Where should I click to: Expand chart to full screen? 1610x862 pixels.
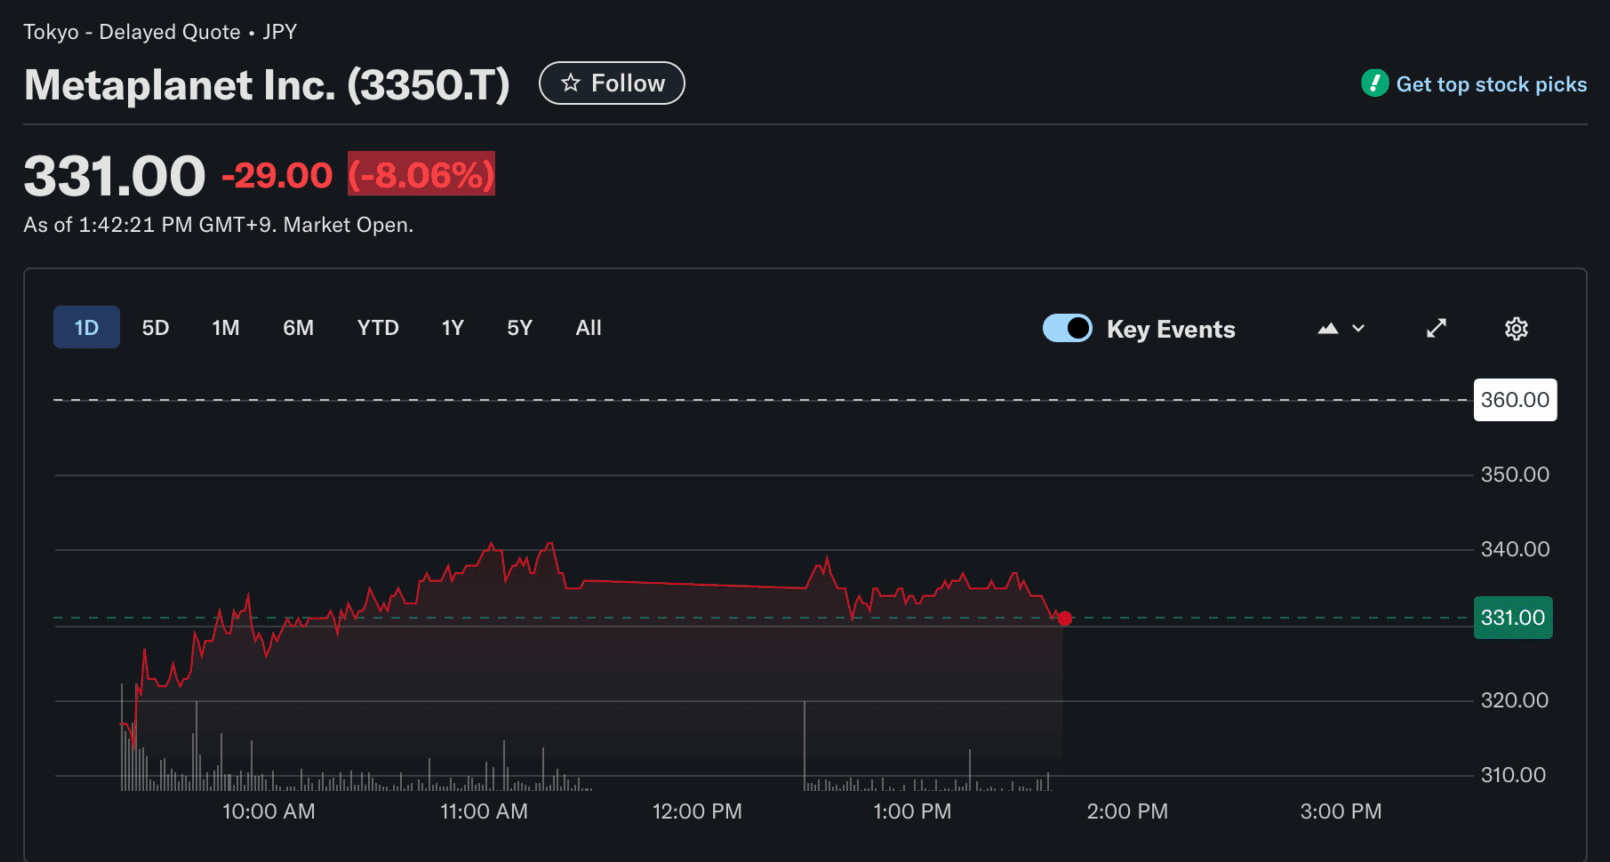(x=1436, y=328)
